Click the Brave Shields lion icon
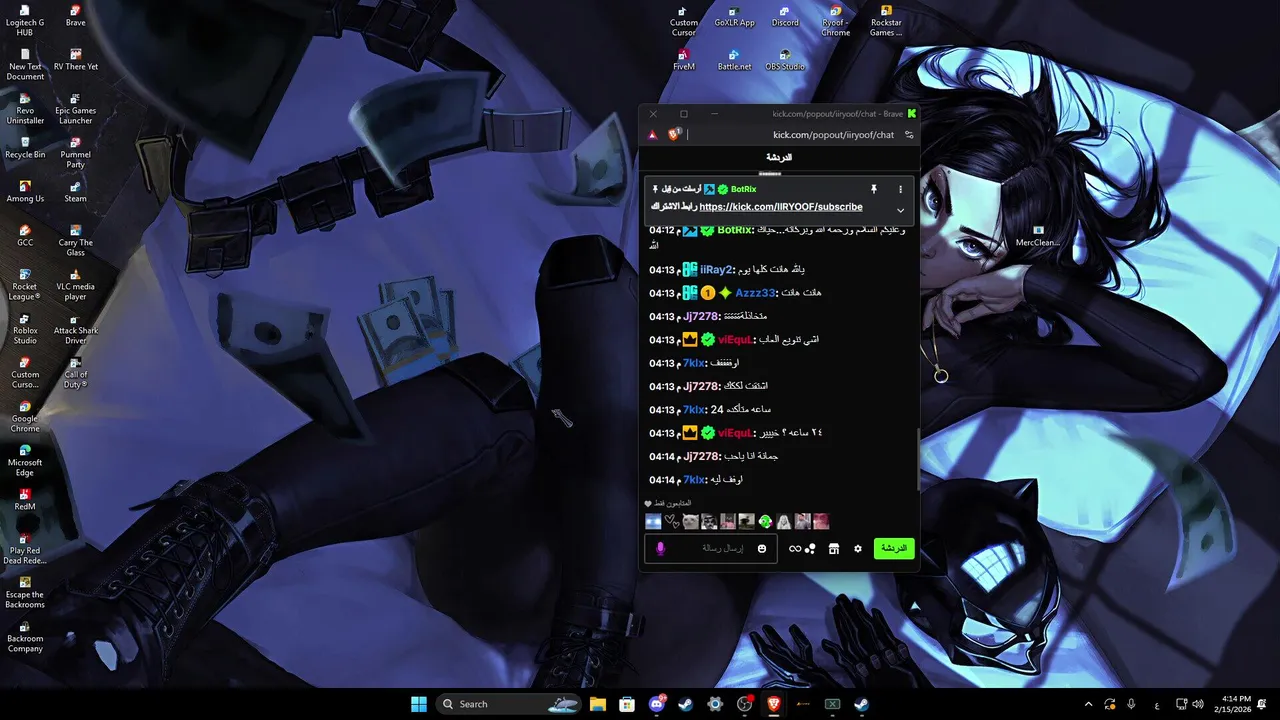1280x720 pixels. tap(674, 134)
